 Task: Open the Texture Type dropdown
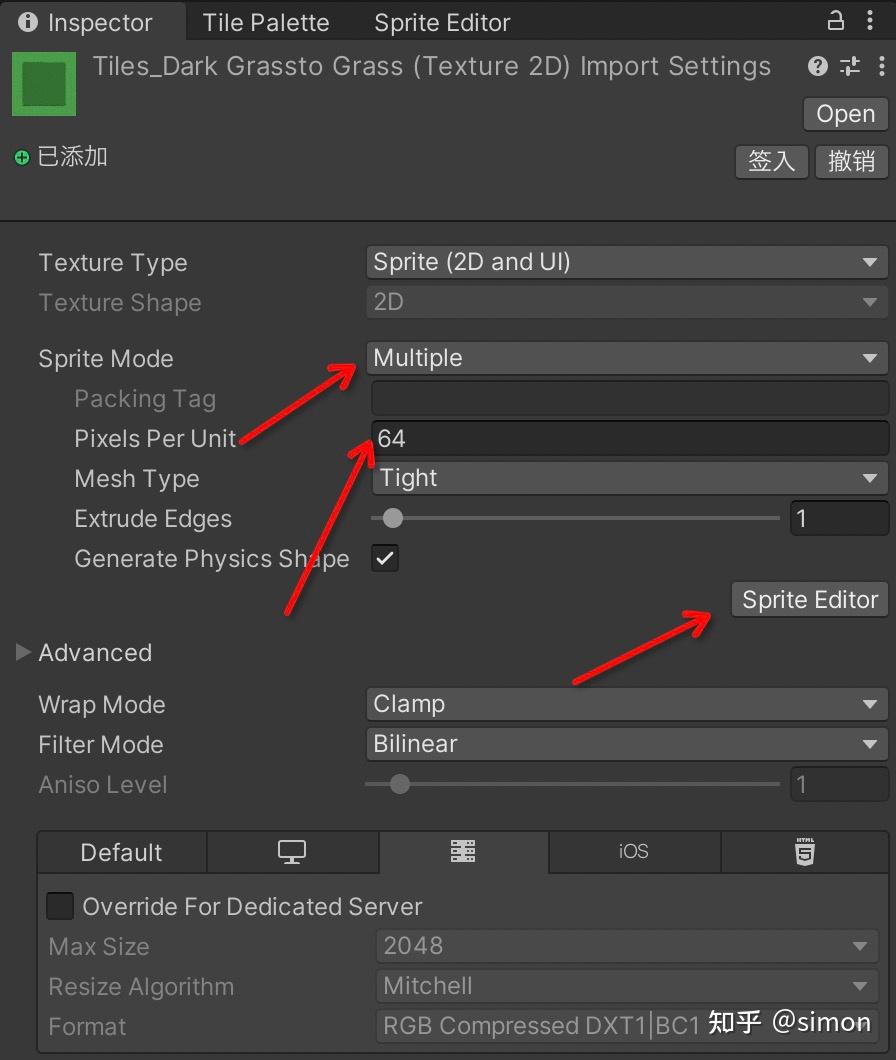click(627, 262)
